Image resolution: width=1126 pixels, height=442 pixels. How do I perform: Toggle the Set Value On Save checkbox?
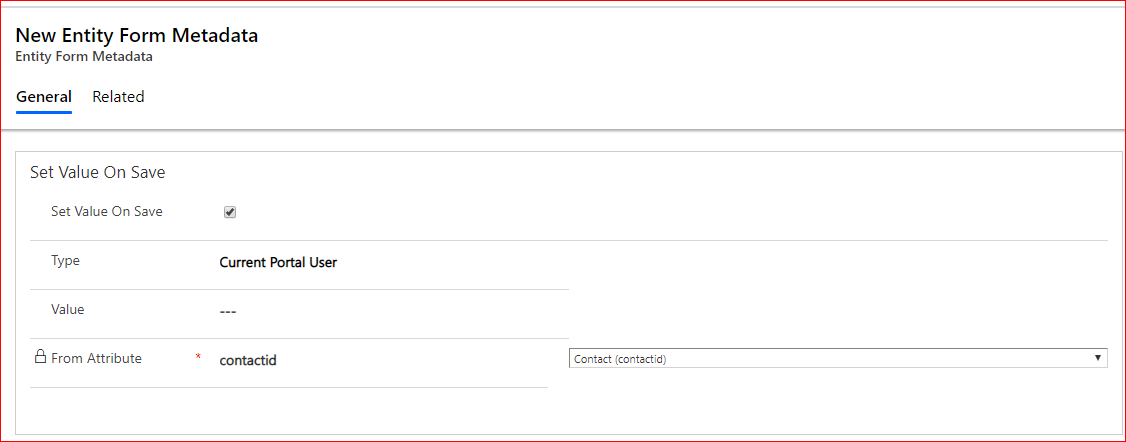[230, 212]
